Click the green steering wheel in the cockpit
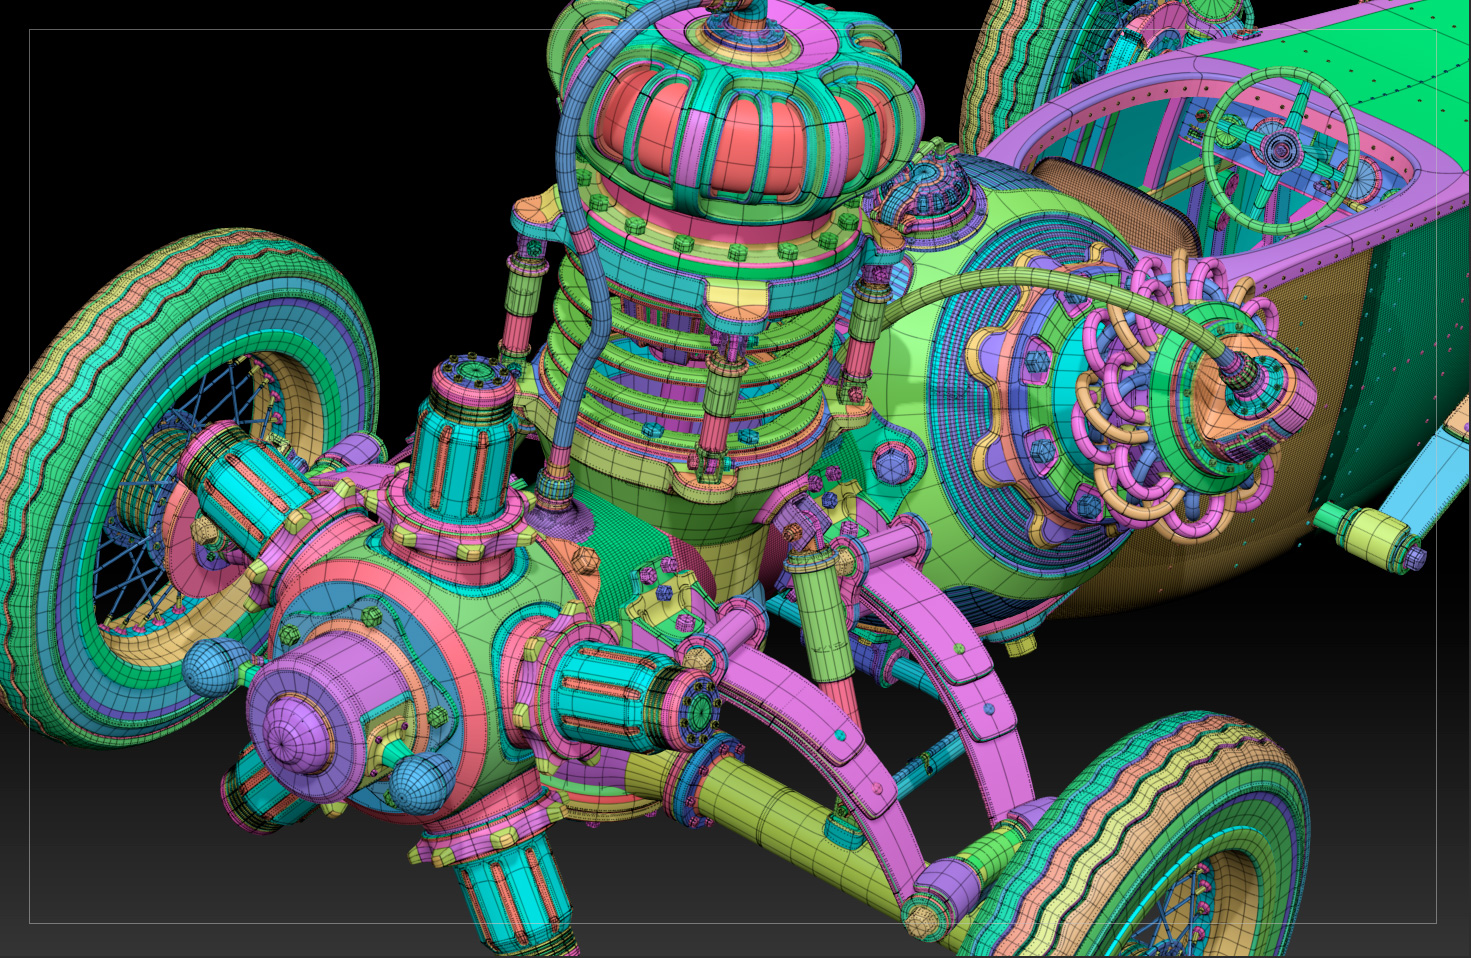 (1281, 151)
